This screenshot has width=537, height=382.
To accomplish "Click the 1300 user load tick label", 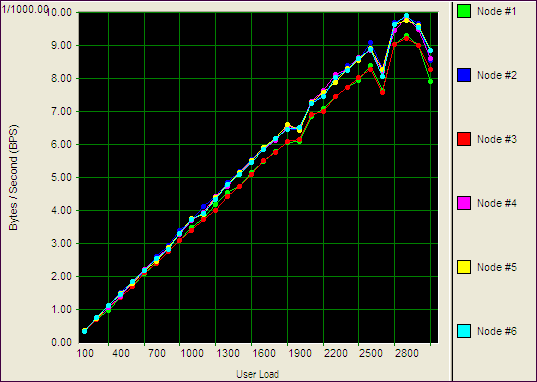I will [228, 353].
